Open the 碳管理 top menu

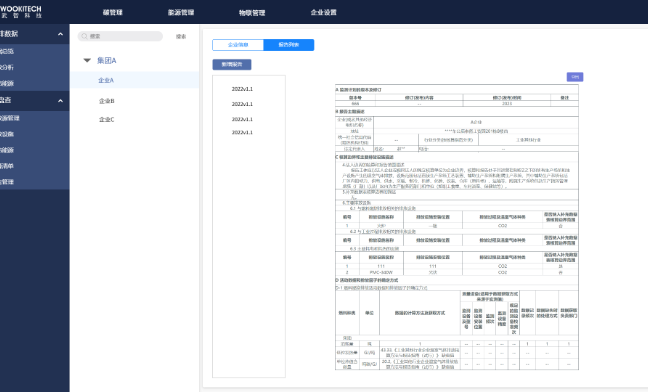pos(112,12)
